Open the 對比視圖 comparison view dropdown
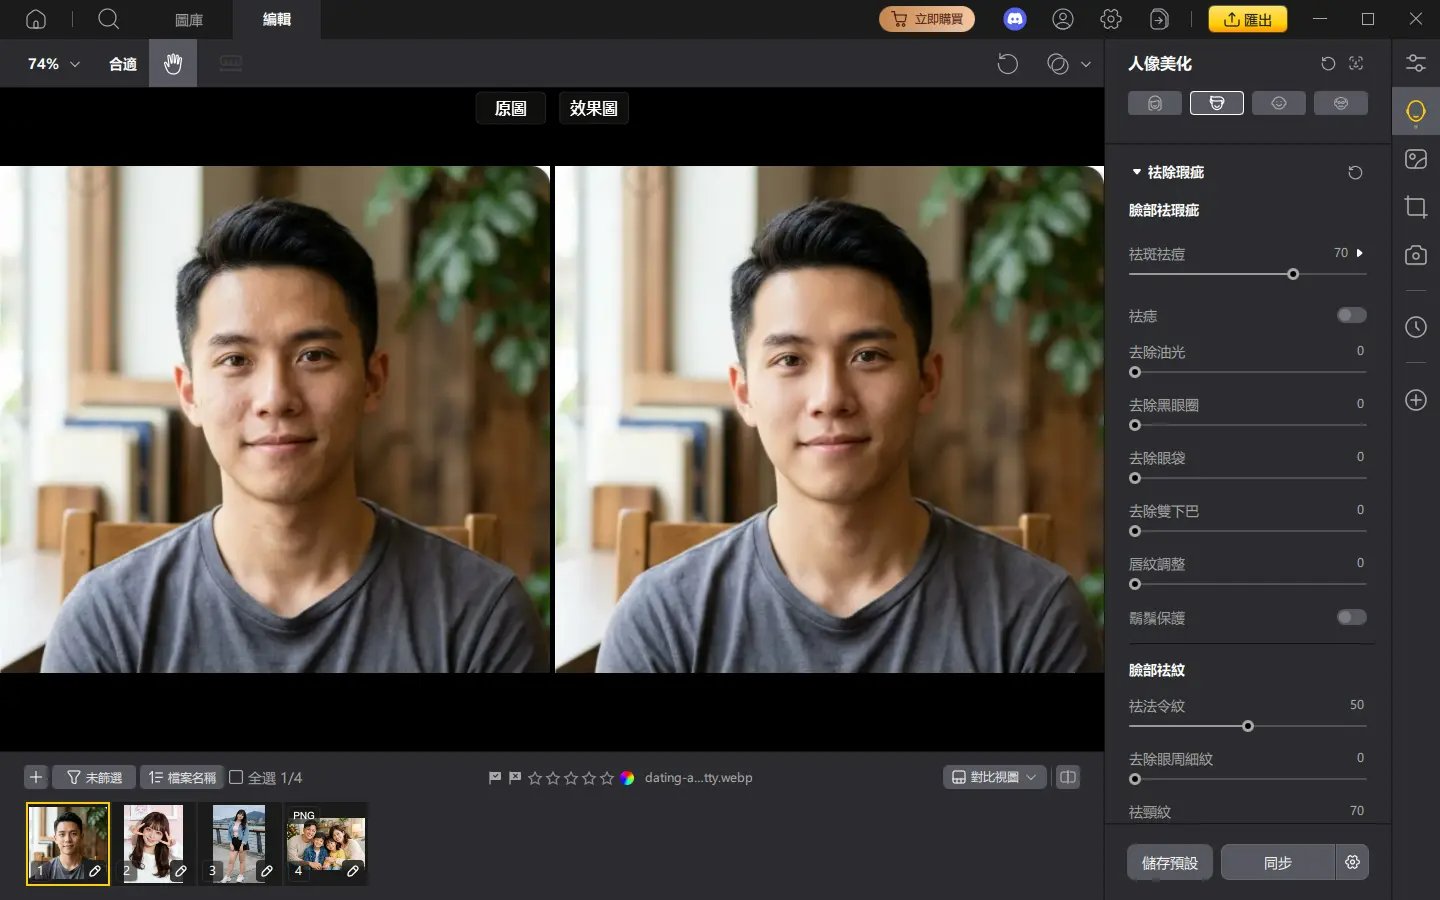Screen dimensions: 1440x900 pos(994,777)
